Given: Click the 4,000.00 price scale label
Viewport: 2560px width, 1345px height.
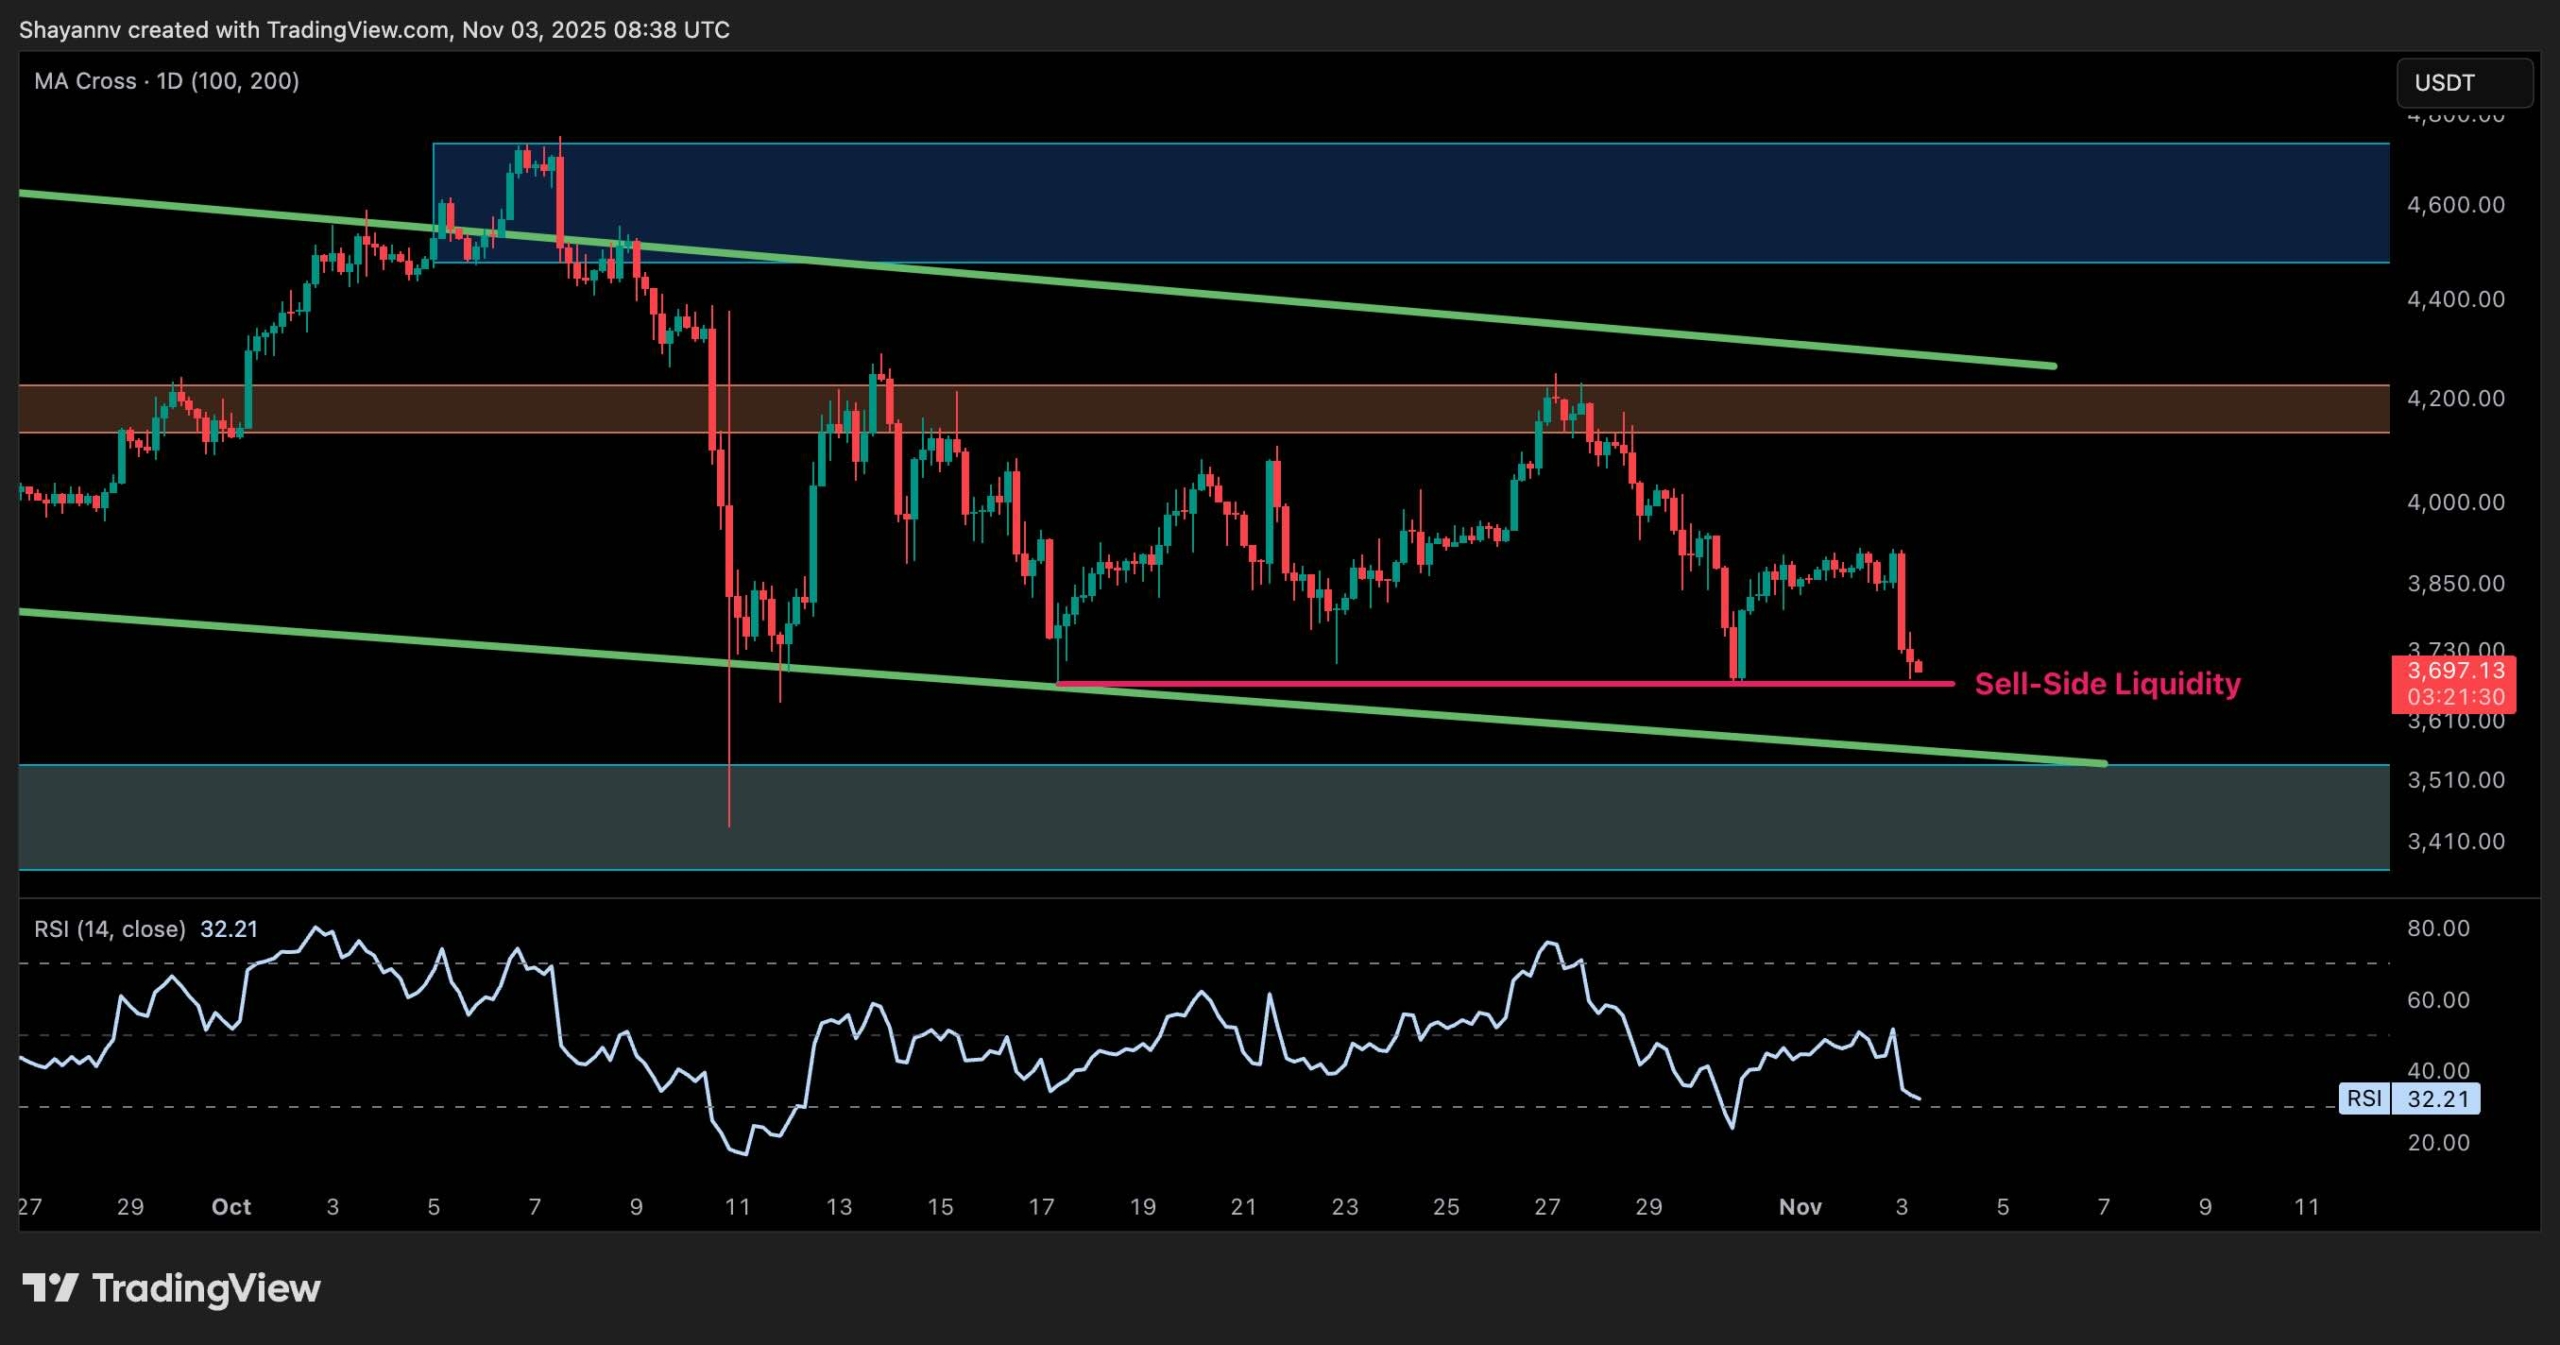Looking at the screenshot, I should pyautogui.click(x=2455, y=502).
